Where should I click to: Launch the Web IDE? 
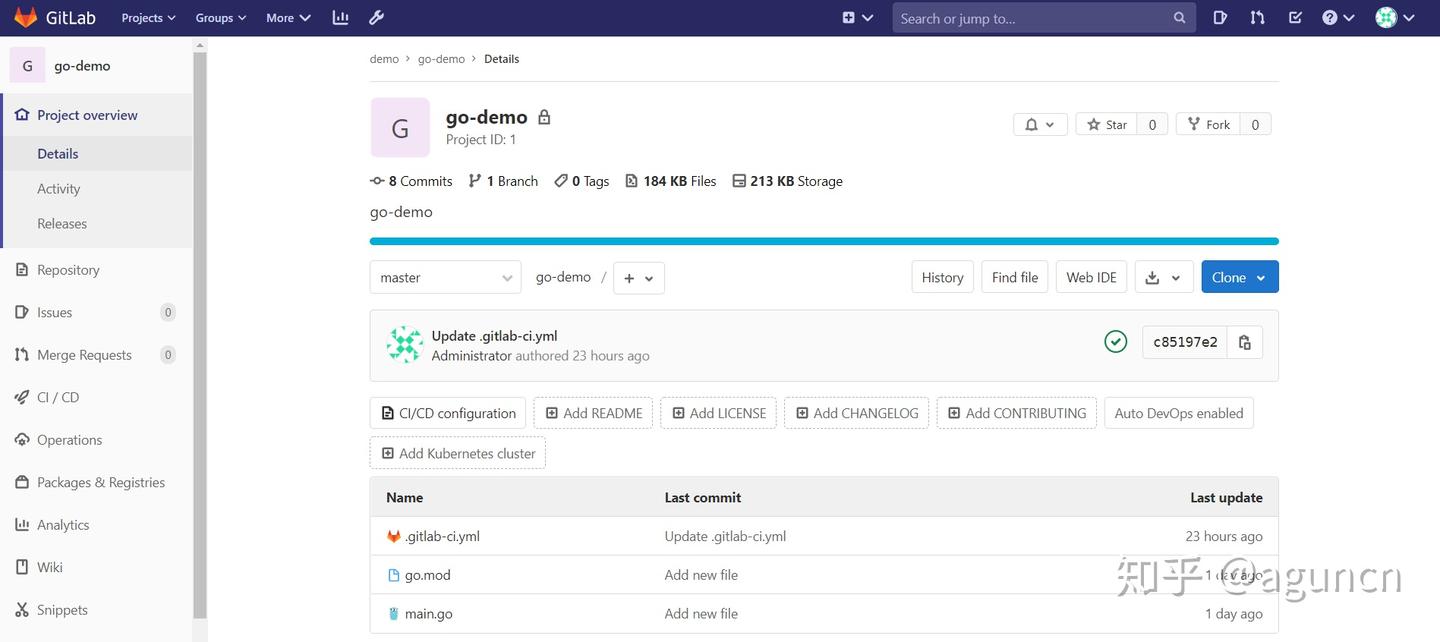pyautogui.click(x=1090, y=277)
